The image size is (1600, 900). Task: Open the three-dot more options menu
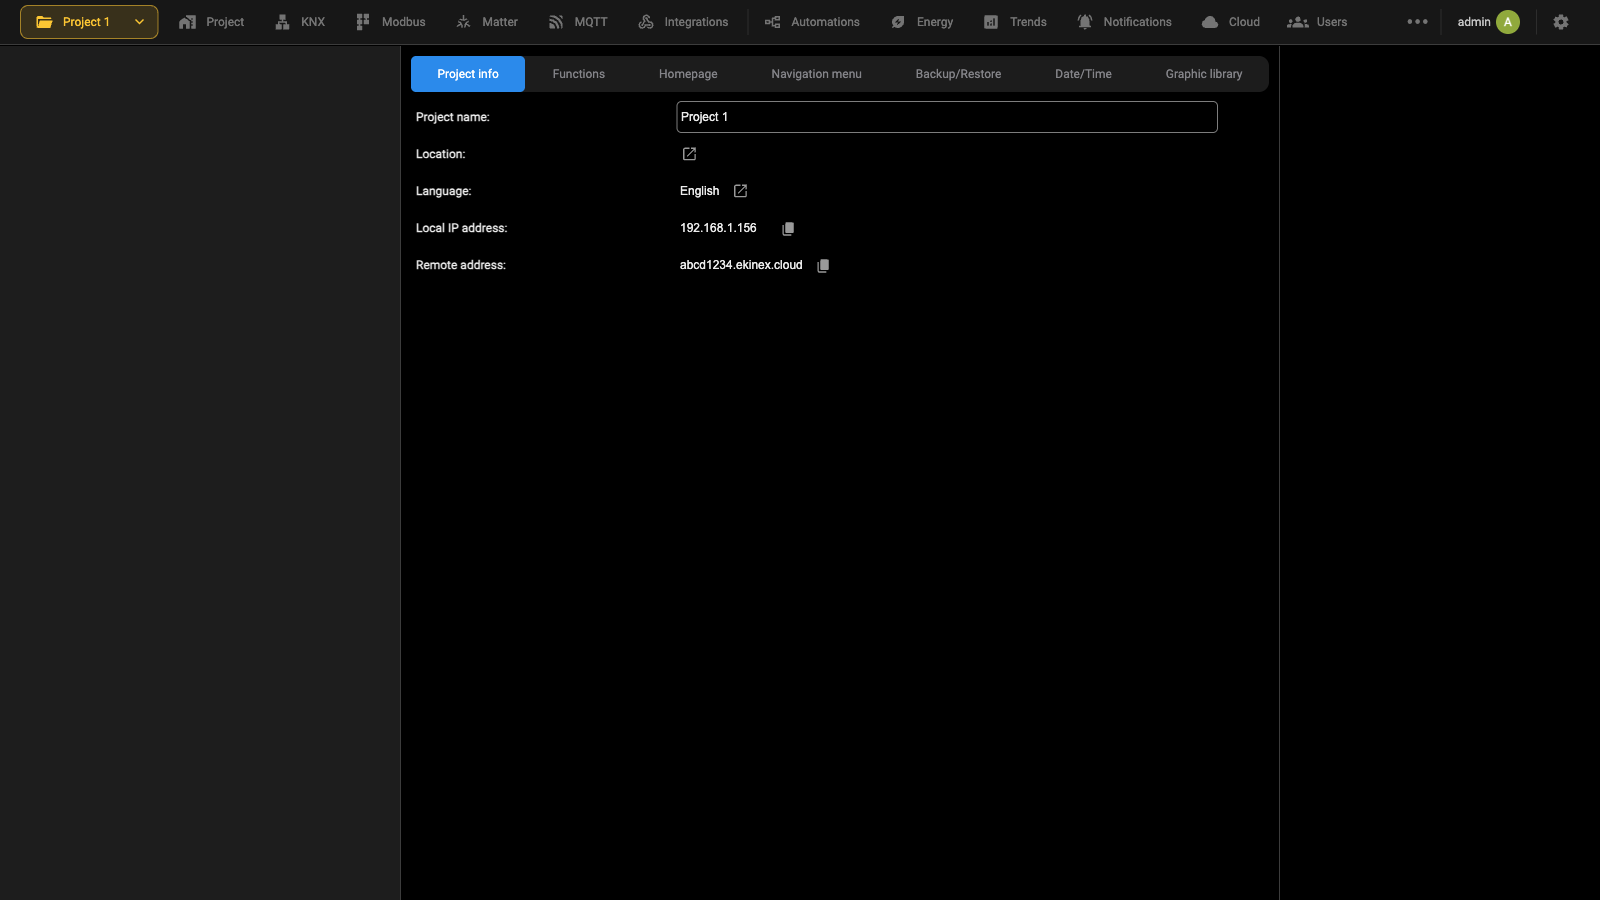pos(1417,22)
